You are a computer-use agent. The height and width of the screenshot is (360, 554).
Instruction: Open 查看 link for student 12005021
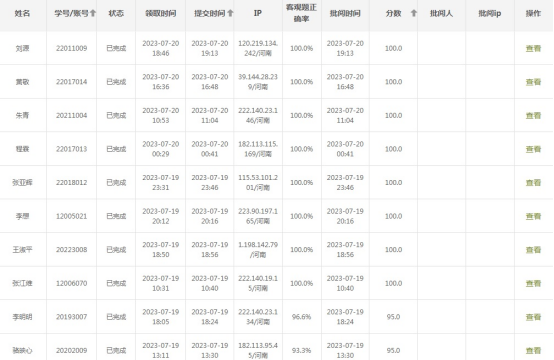533,216
